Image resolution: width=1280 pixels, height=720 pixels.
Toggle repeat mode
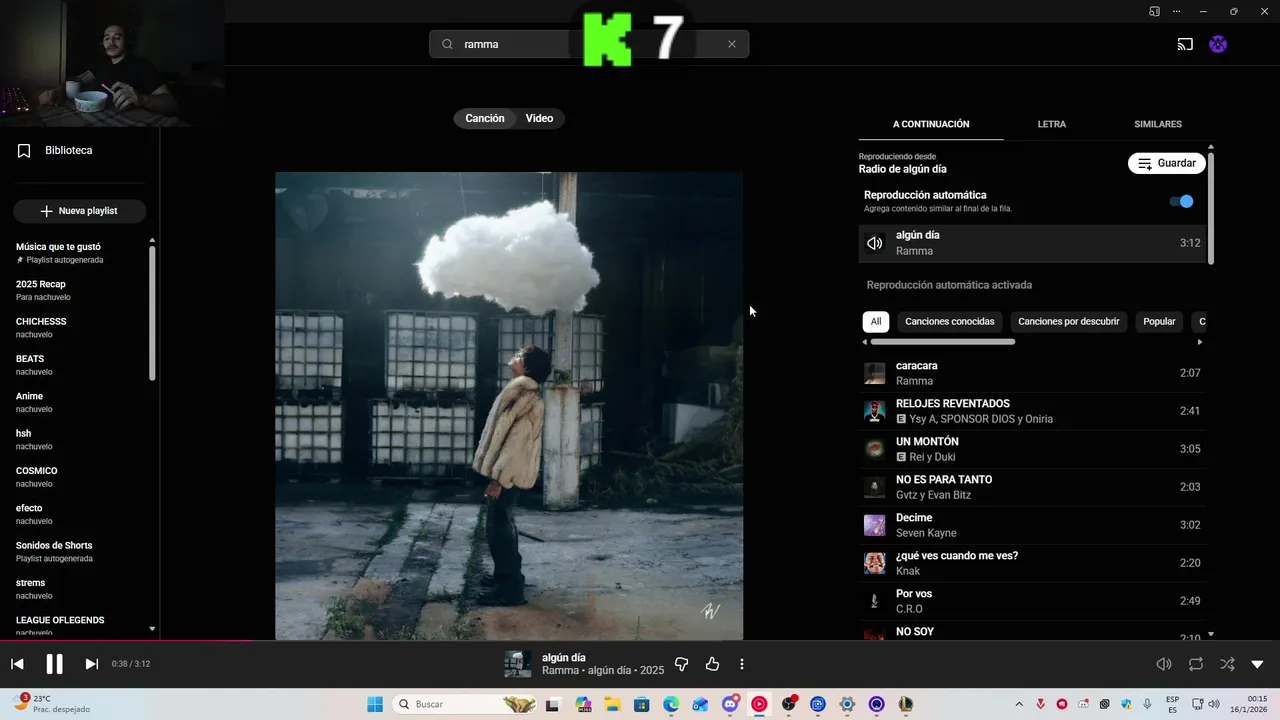click(1196, 664)
